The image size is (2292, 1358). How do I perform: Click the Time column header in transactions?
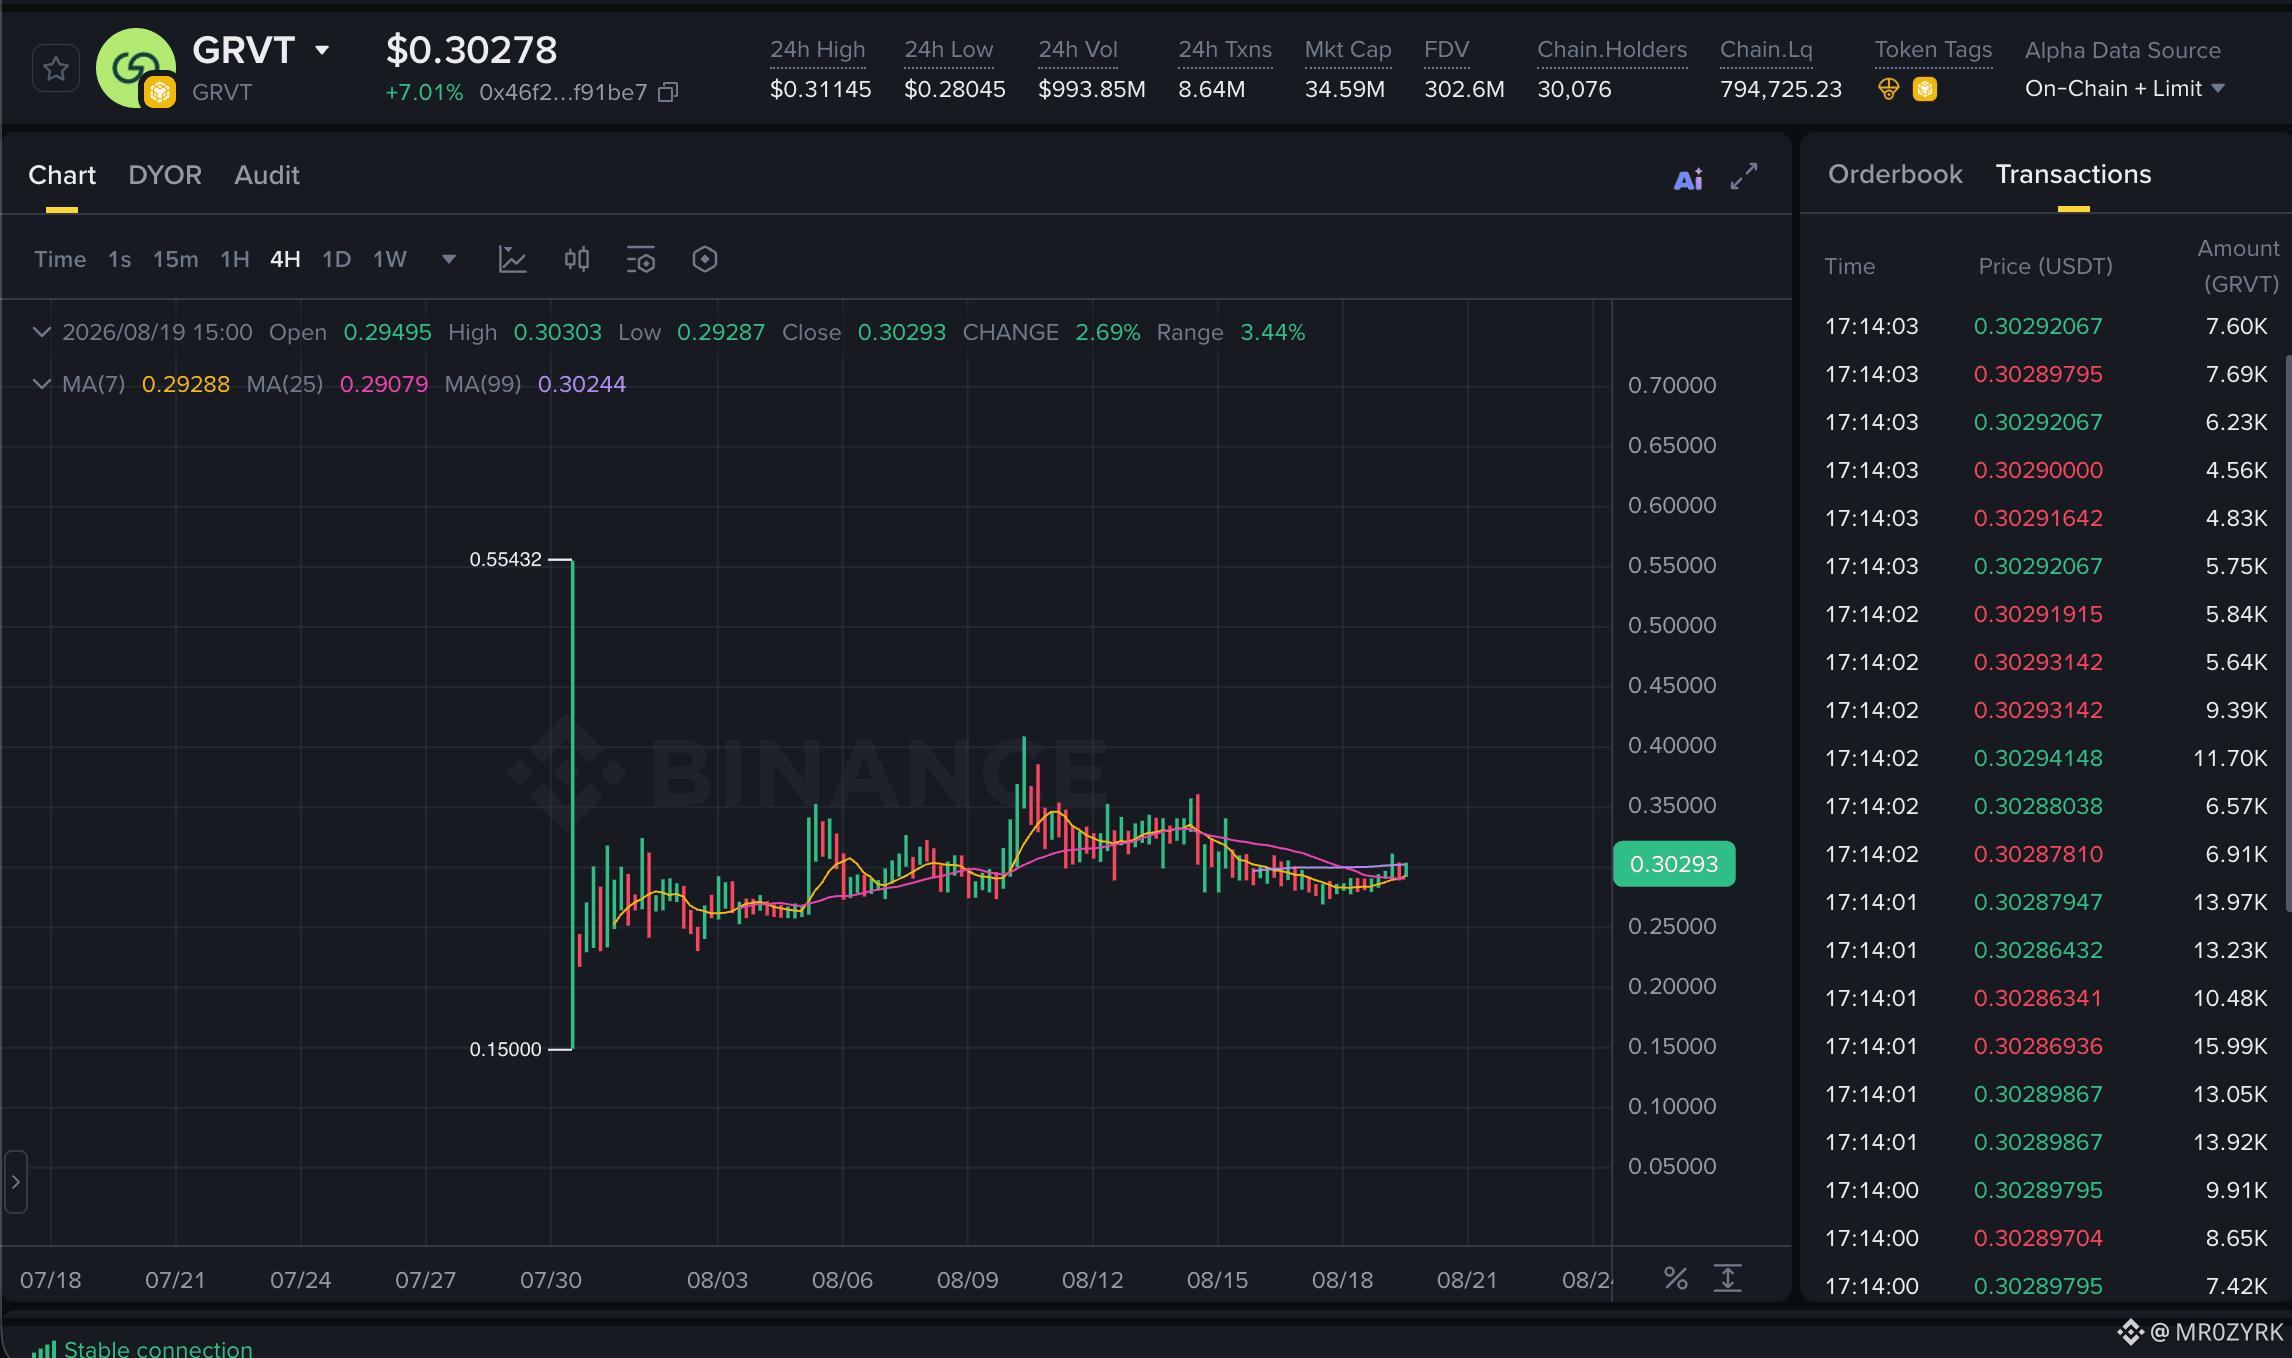(x=1849, y=266)
